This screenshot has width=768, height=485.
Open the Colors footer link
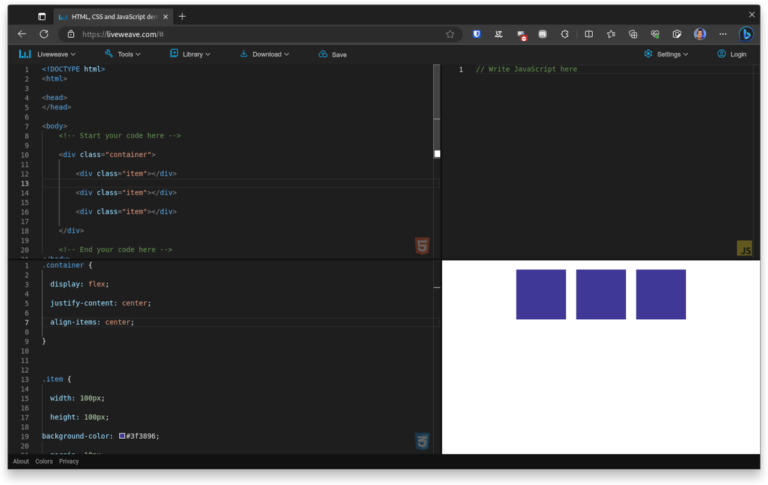click(x=44, y=461)
